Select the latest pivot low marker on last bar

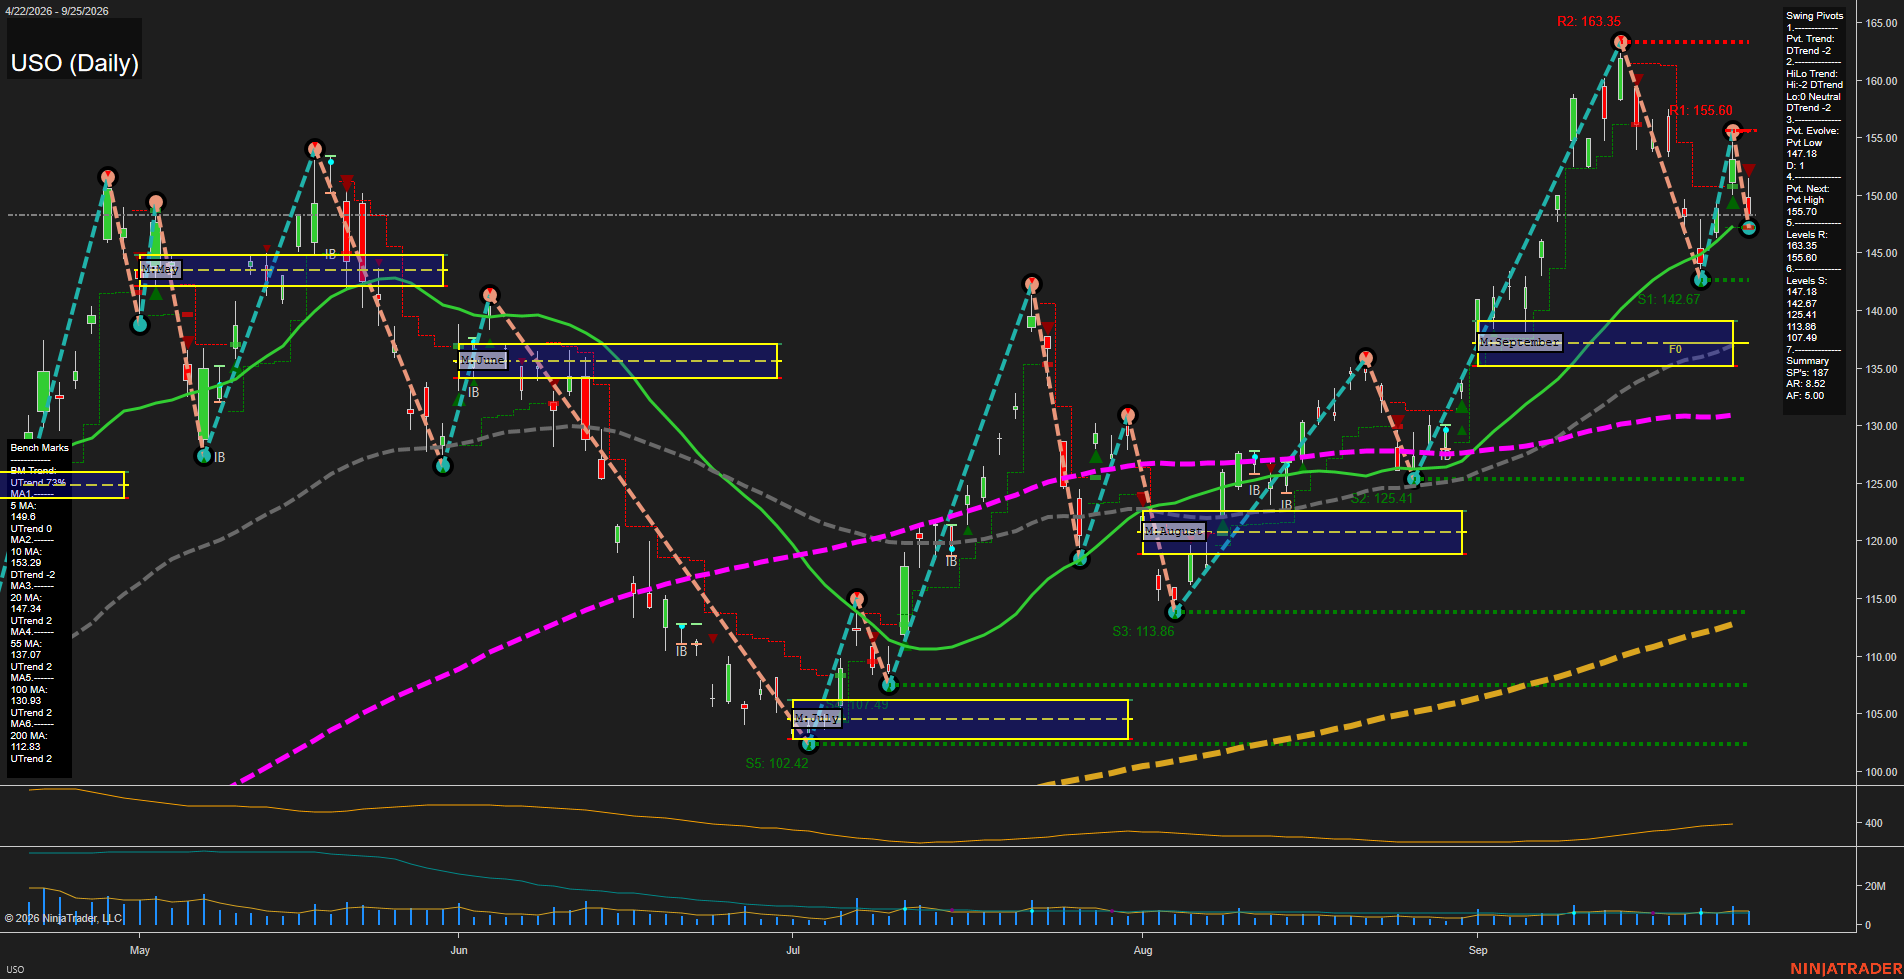[1748, 228]
